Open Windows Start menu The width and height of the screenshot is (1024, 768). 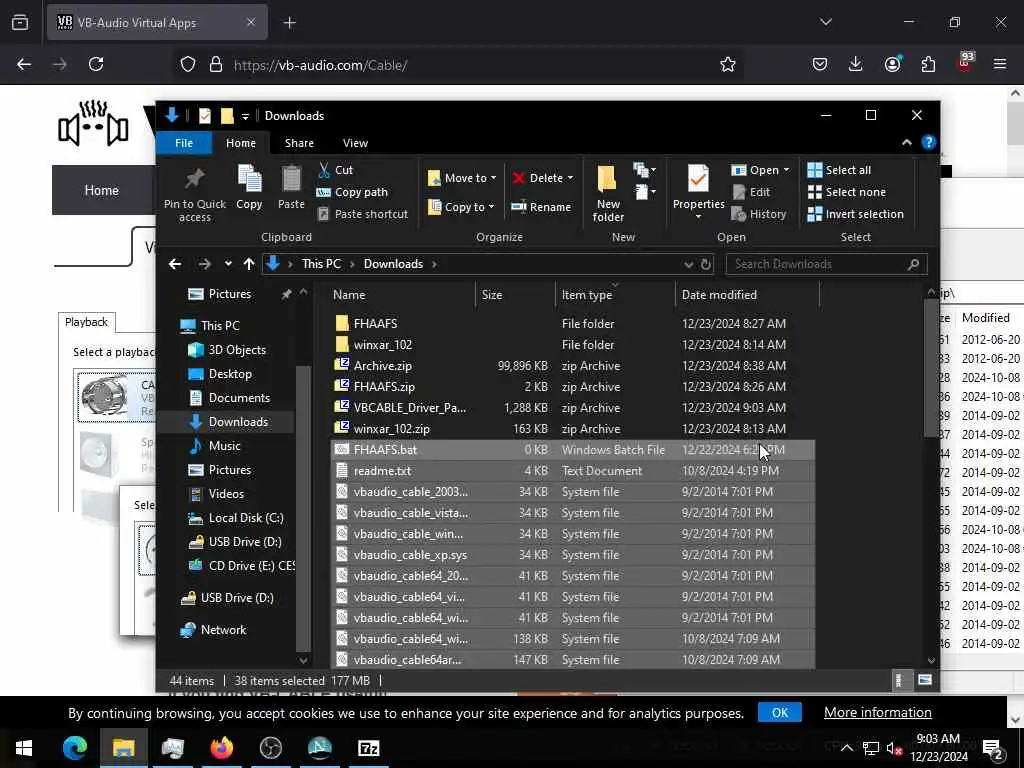tap(24, 748)
